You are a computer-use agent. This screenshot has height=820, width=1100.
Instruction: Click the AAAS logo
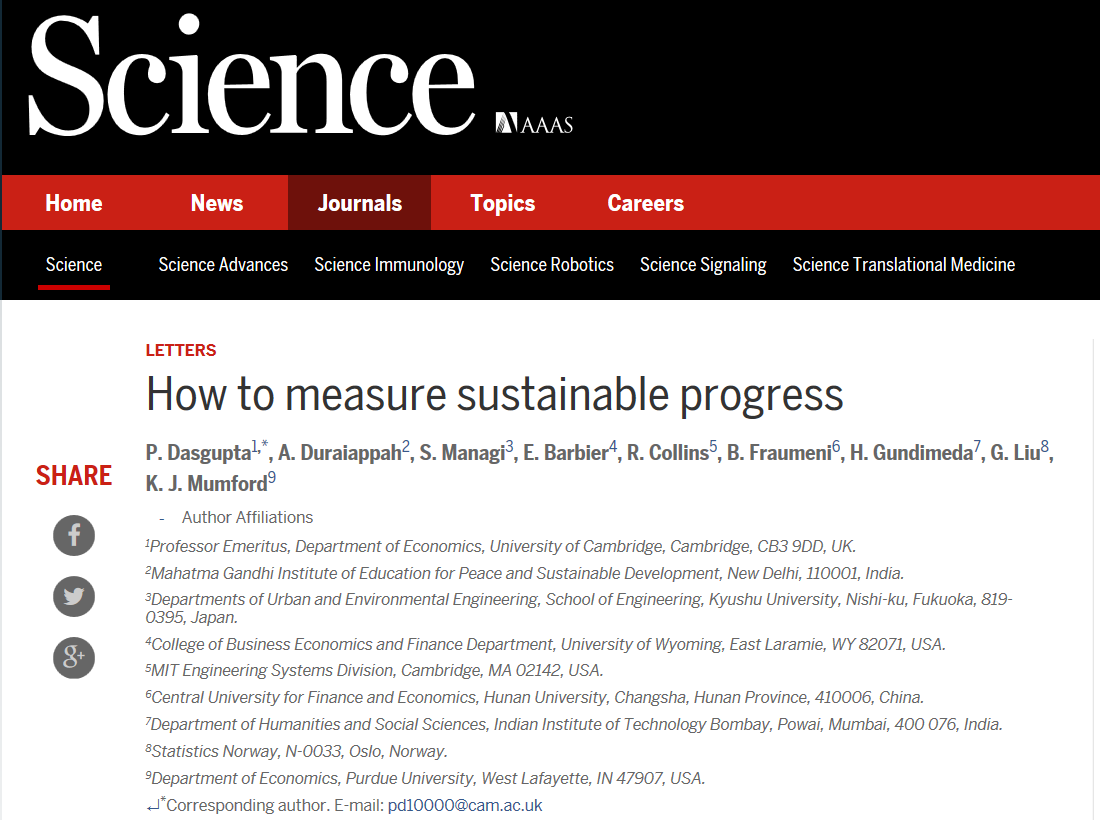coord(534,123)
